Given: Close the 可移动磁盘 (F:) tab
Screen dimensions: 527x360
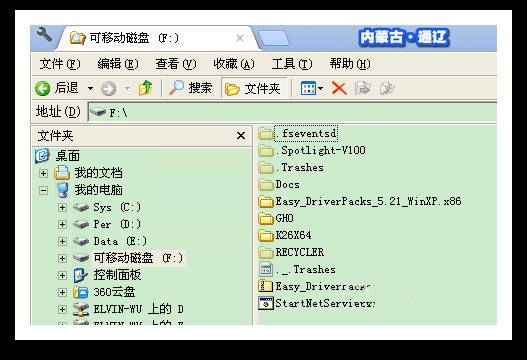Looking at the screenshot, I should [240, 38].
